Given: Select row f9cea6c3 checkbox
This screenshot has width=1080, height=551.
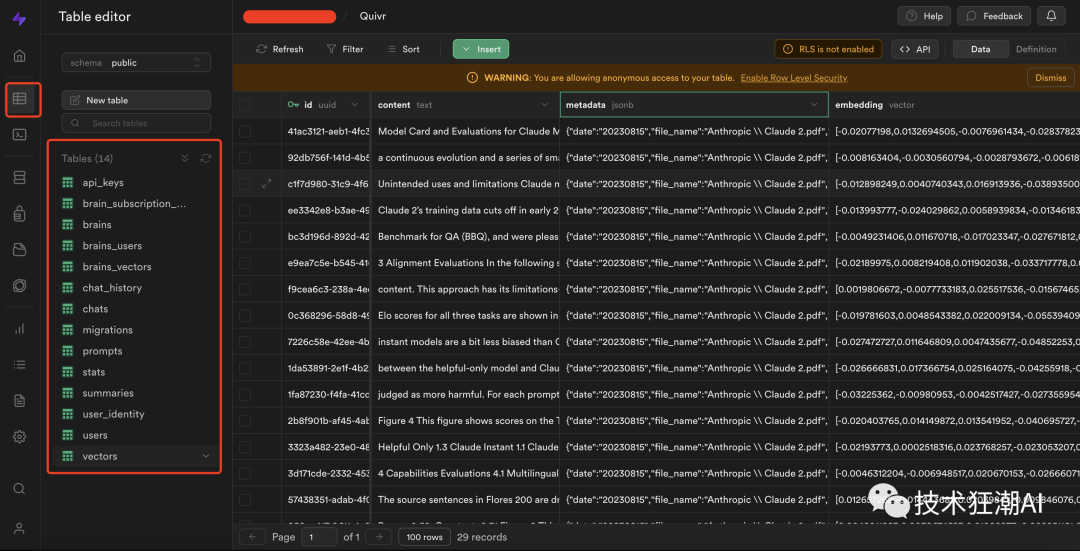Looking at the screenshot, I should coord(245,289).
